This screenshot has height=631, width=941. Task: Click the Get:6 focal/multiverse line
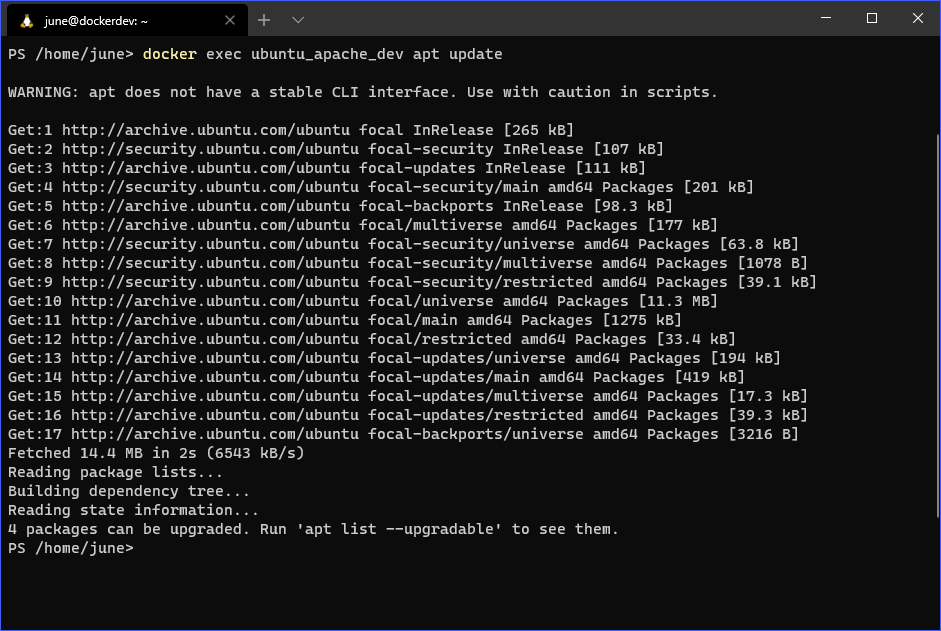(362, 225)
